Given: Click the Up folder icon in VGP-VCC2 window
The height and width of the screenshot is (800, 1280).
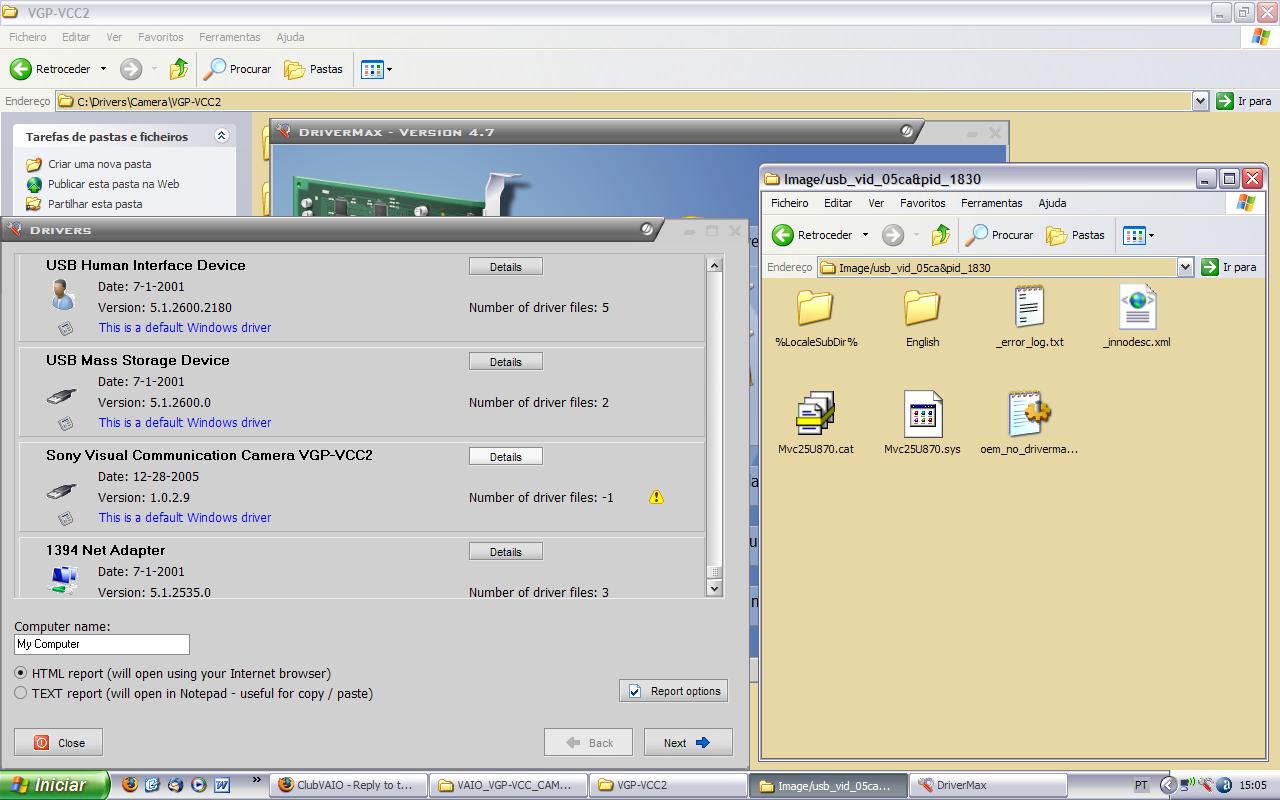Looking at the screenshot, I should click(x=178, y=69).
